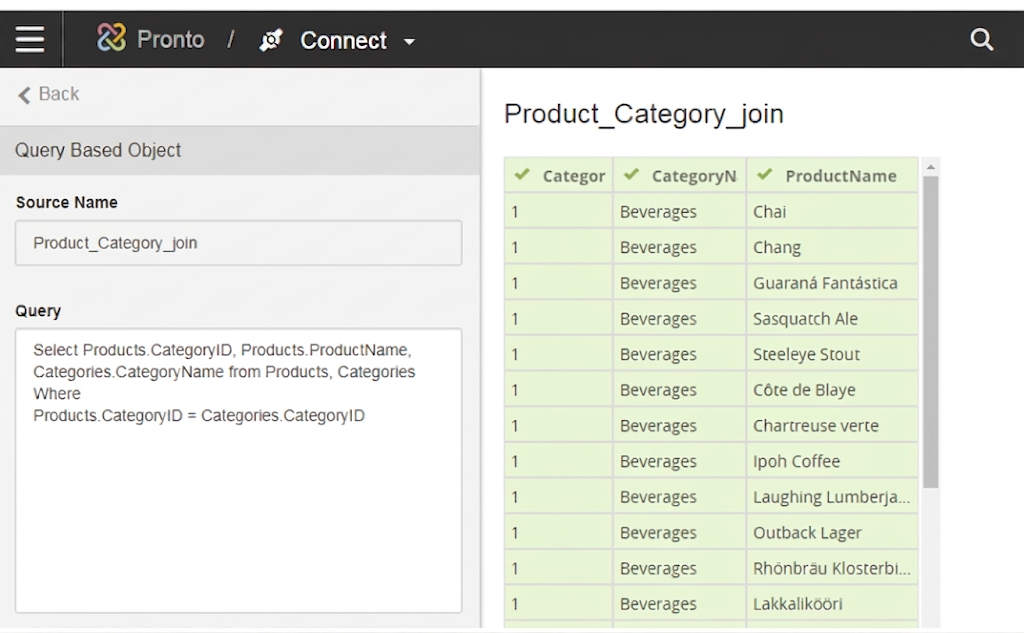Click category ID 1 in Chang row
The height and width of the screenshot is (633, 1024).
pyautogui.click(x=558, y=248)
